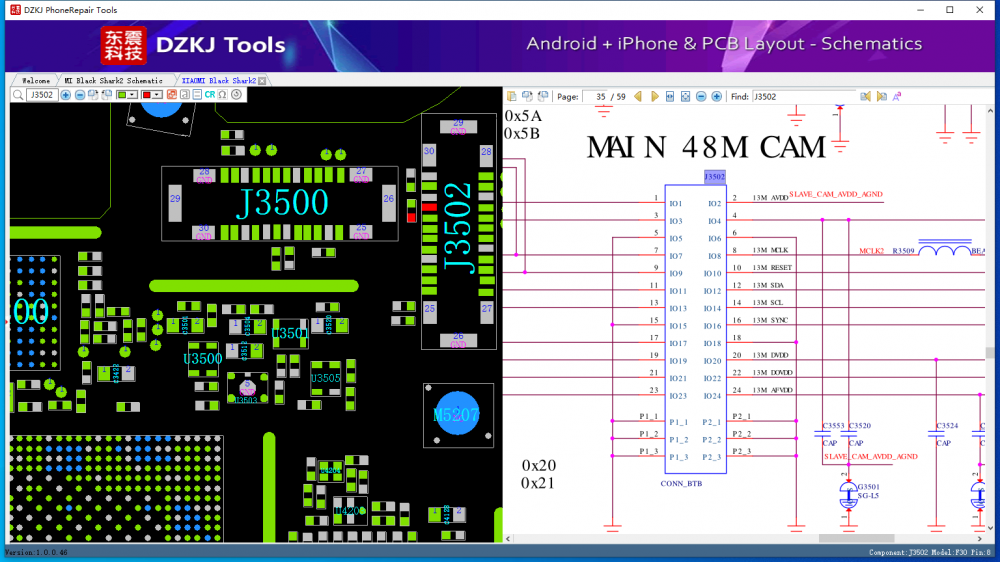This screenshot has height=562, width=1000.
Task: Find next J3502 match in schematic
Action: (x=881, y=96)
